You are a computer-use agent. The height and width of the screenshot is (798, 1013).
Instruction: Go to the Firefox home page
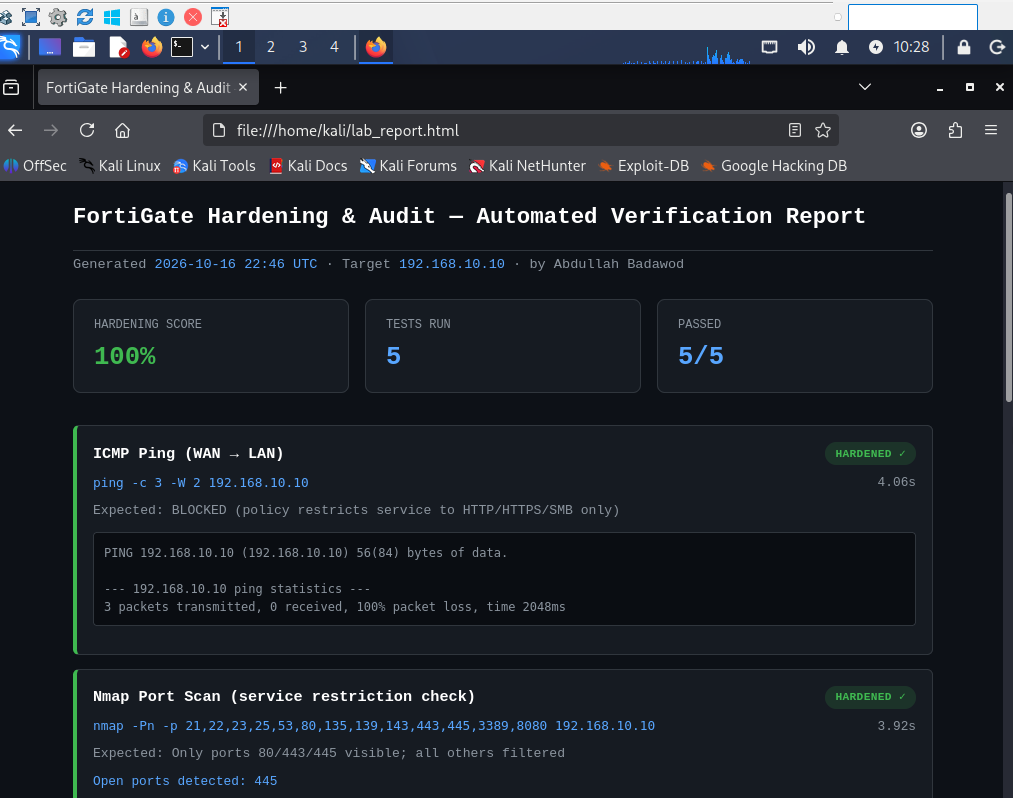[122, 131]
